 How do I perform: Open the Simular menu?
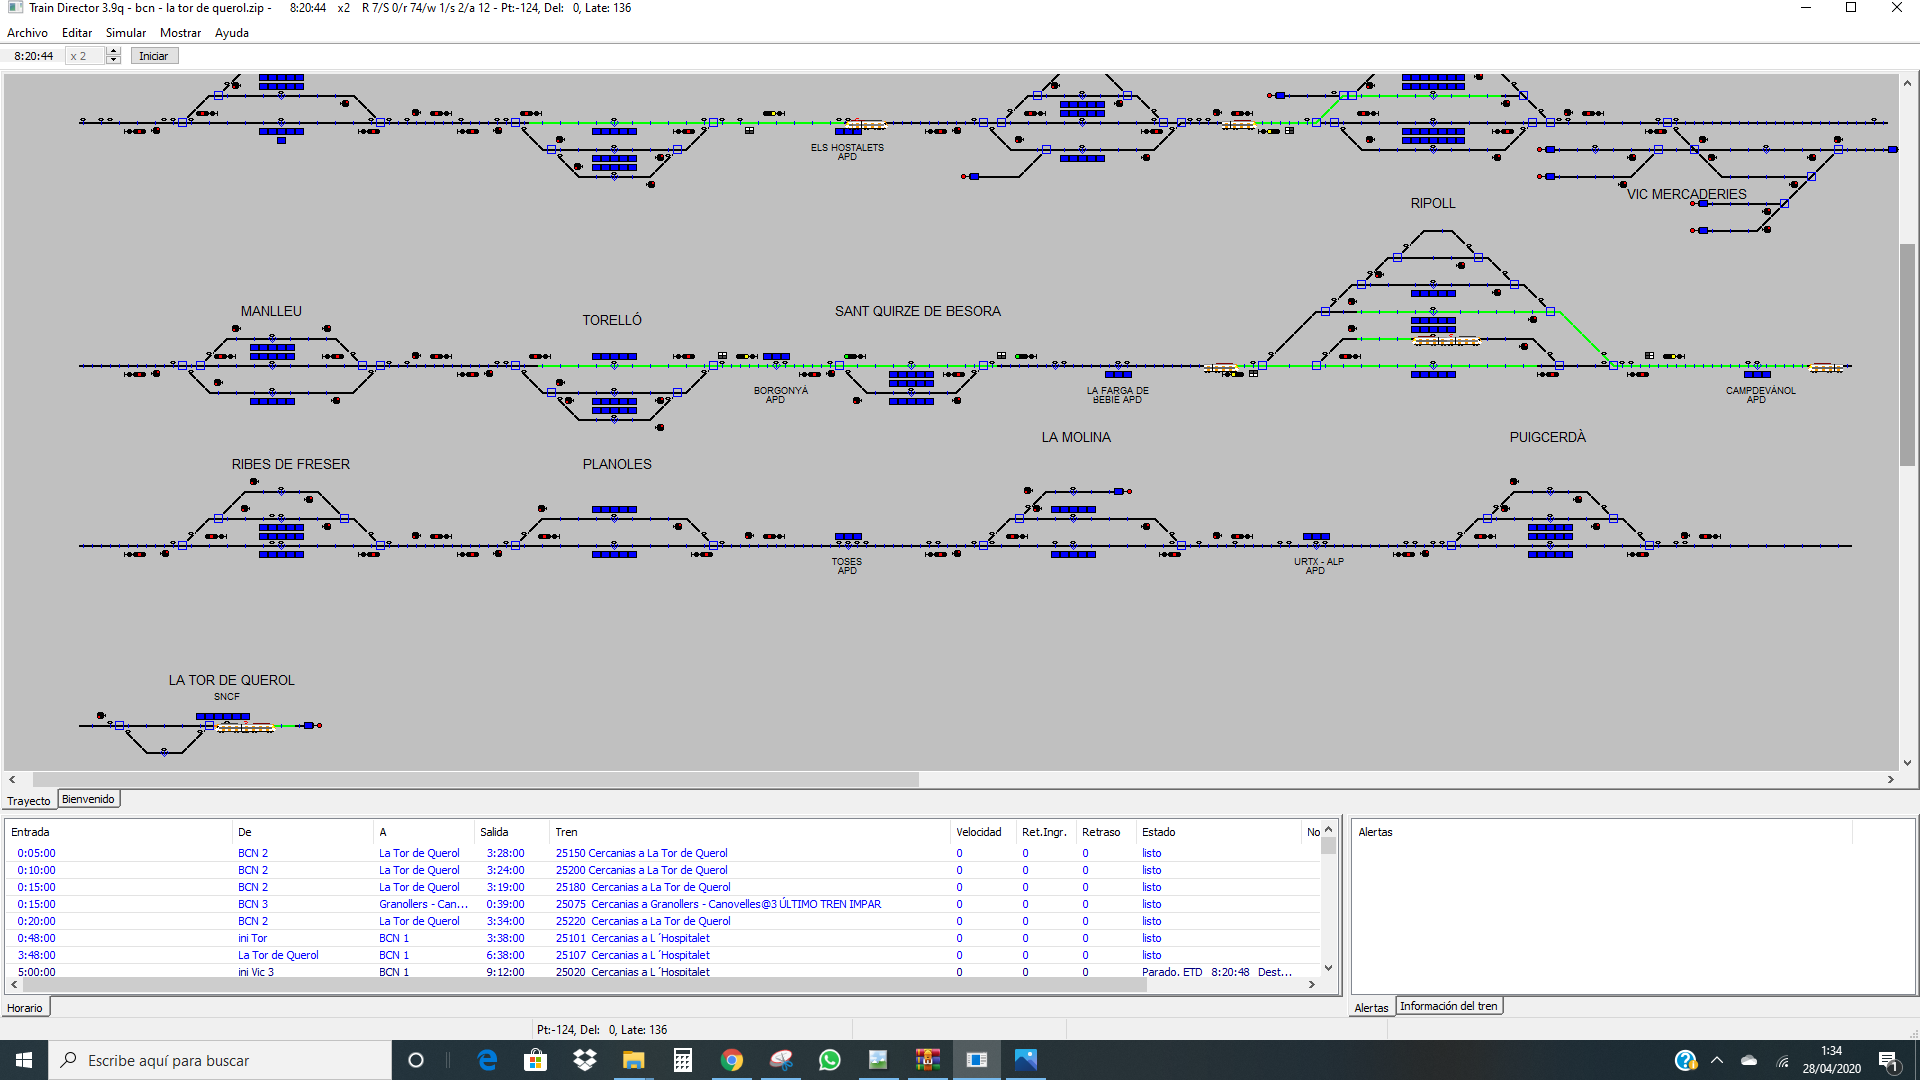click(125, 33)
